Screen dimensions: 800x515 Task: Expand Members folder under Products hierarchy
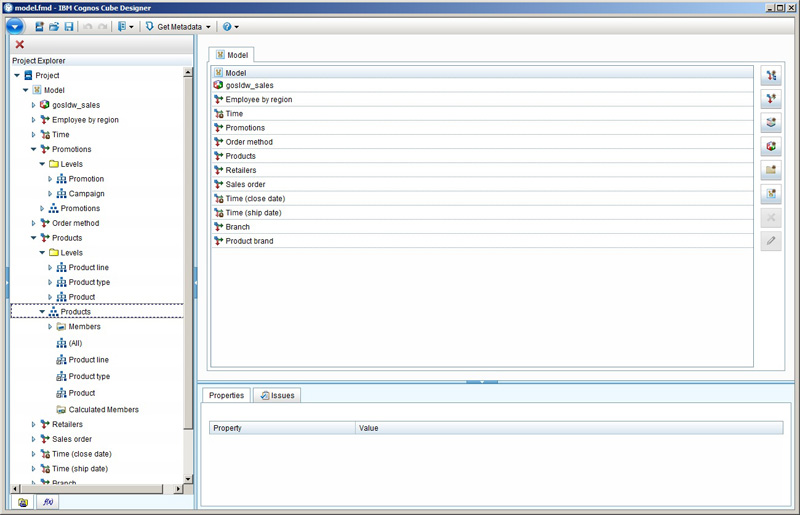click(x=50, y=326)
